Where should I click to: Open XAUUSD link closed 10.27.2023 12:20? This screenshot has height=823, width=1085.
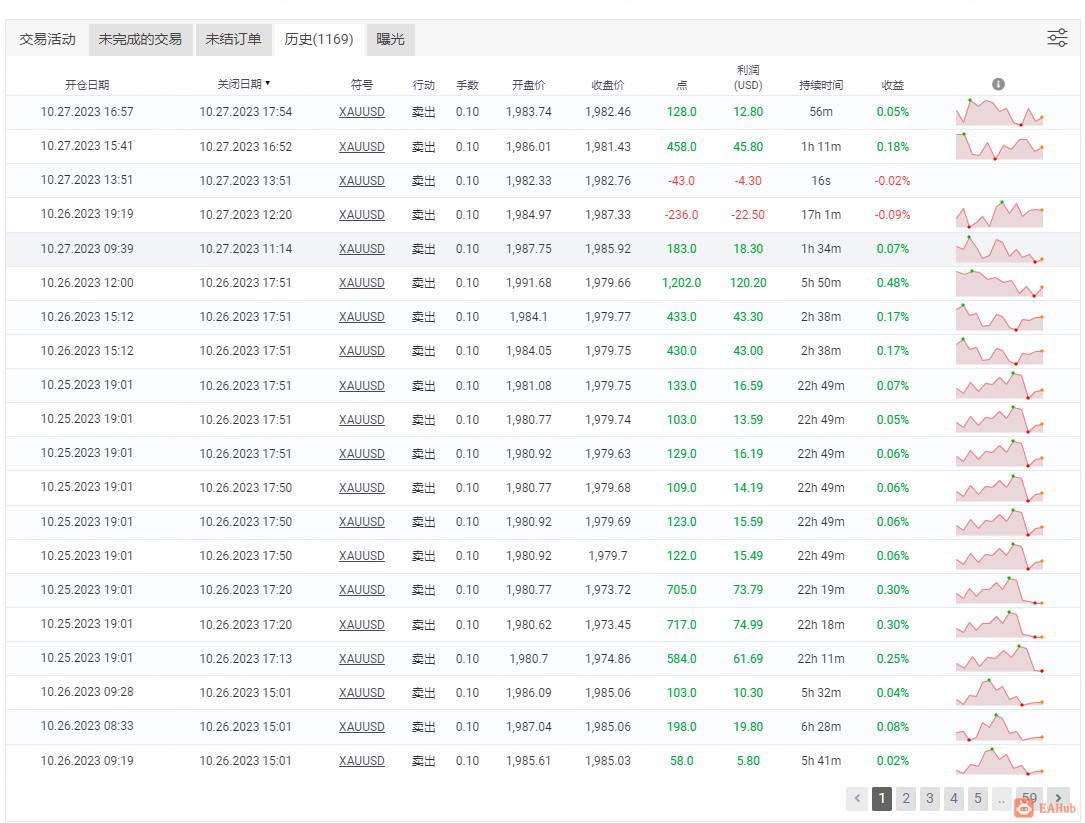pos(362,215)
